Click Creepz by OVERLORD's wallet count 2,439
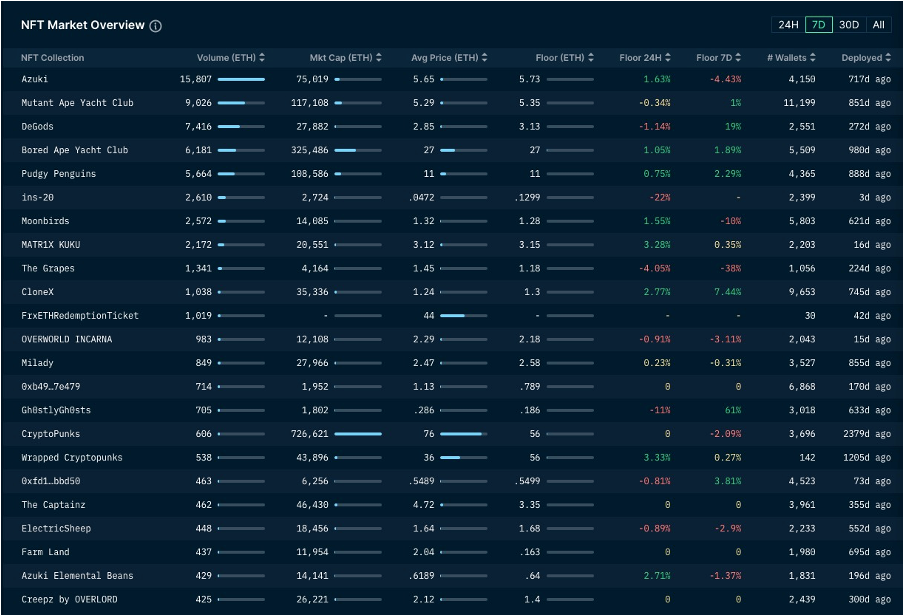 click(802, 599)
